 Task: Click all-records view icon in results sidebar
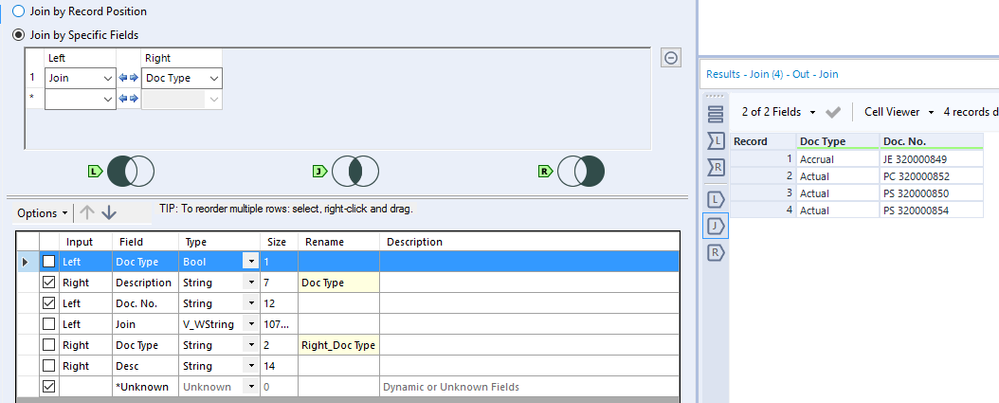pos(716,114)
